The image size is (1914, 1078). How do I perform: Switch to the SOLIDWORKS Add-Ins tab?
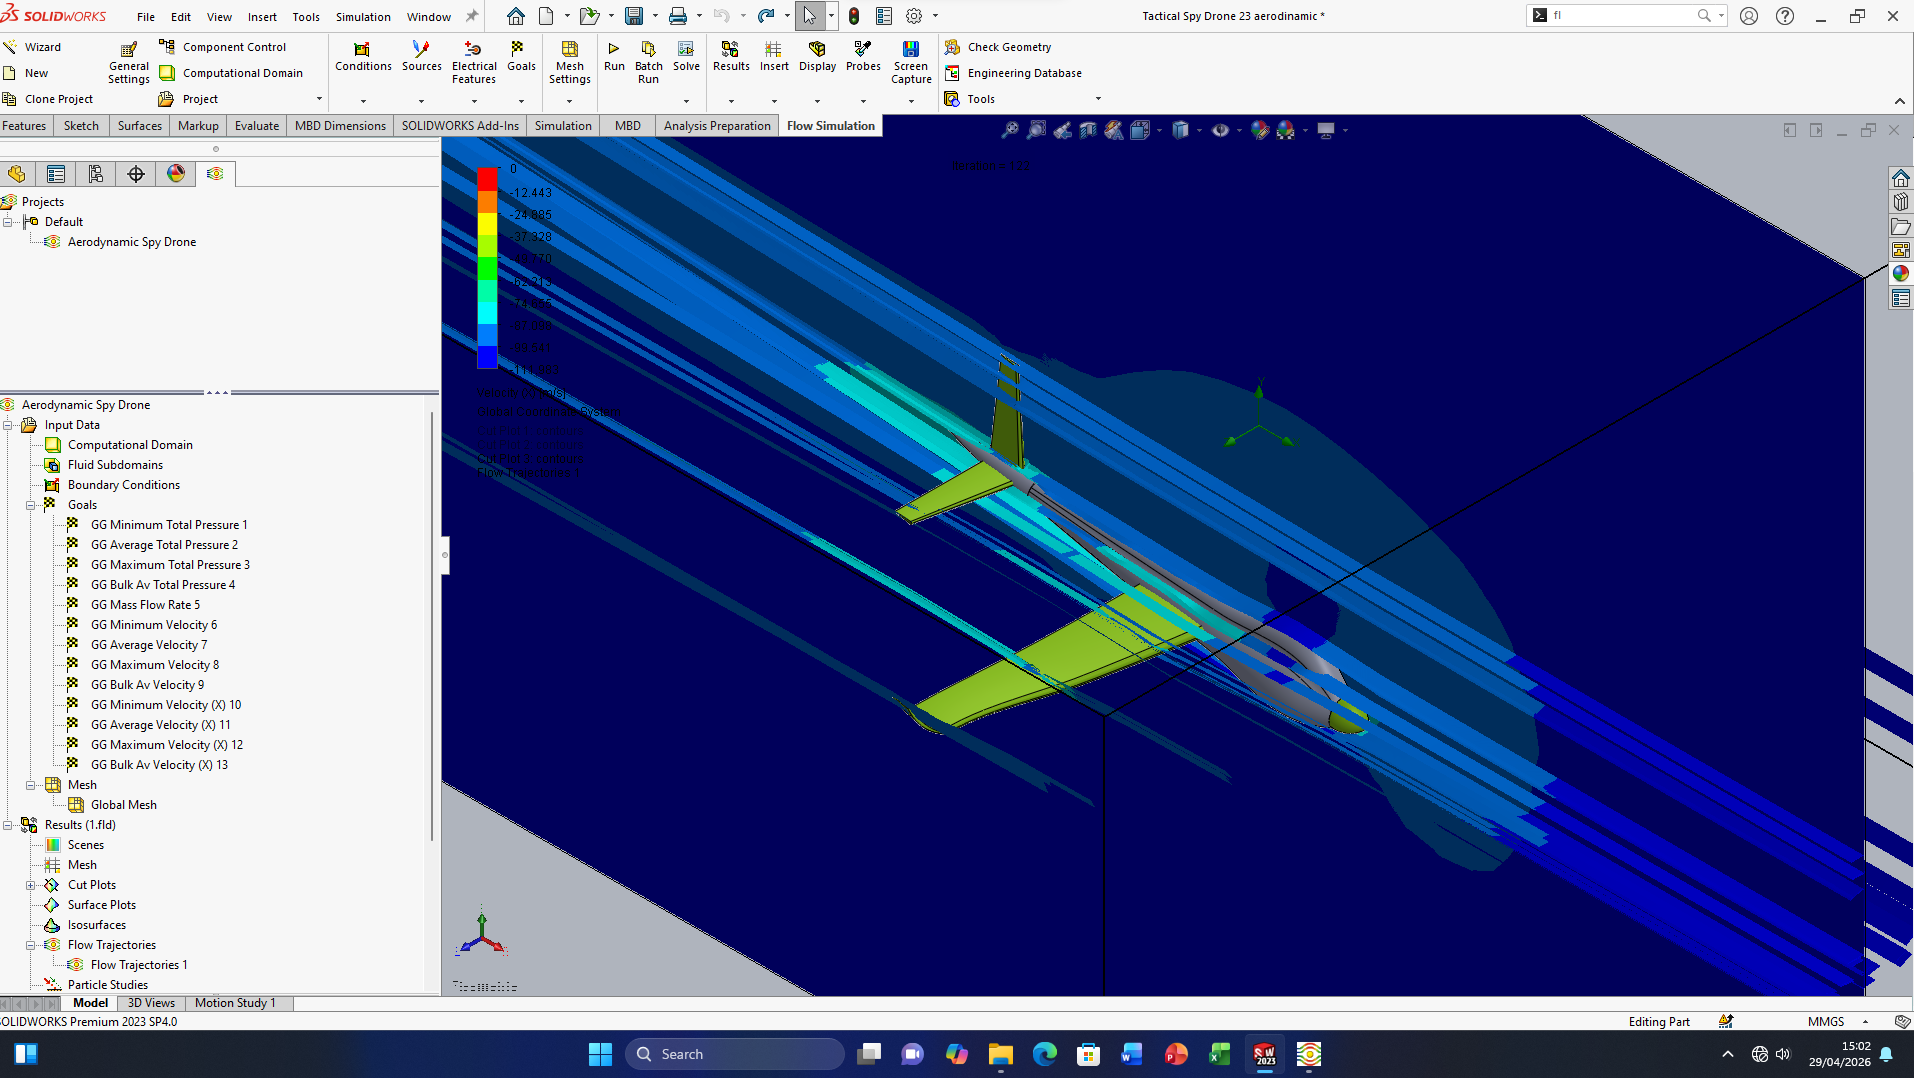pyautogui.click(x=460, y=126)
